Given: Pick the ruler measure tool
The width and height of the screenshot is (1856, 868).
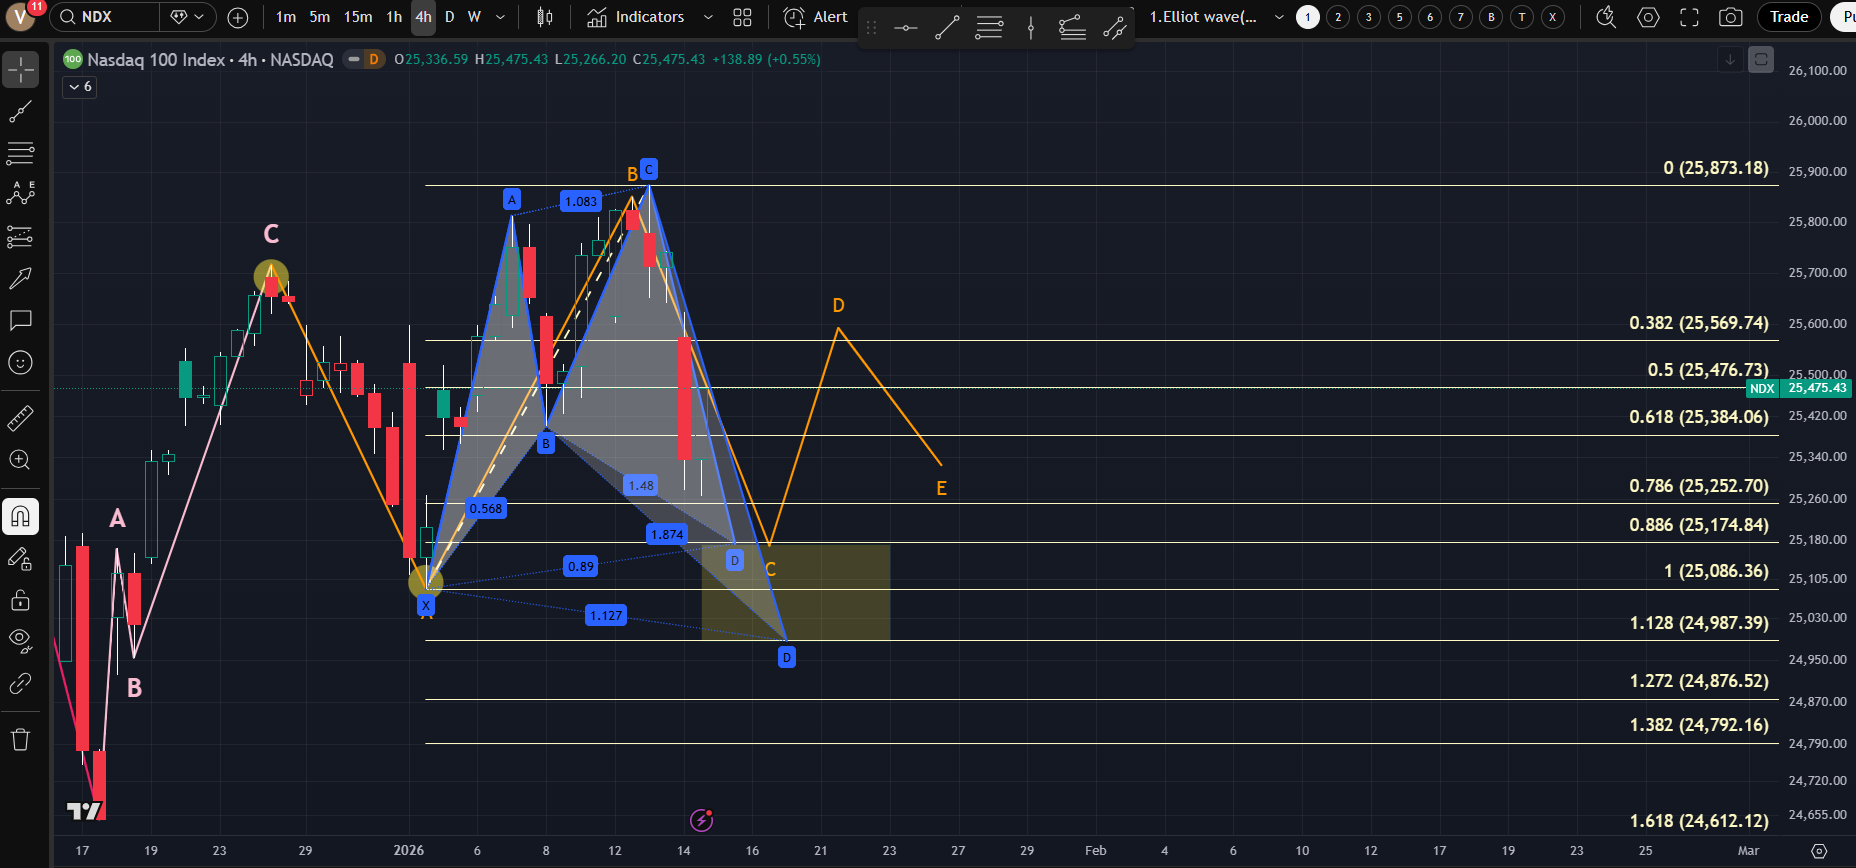Looking at the screenshot, I should [21, 418].
